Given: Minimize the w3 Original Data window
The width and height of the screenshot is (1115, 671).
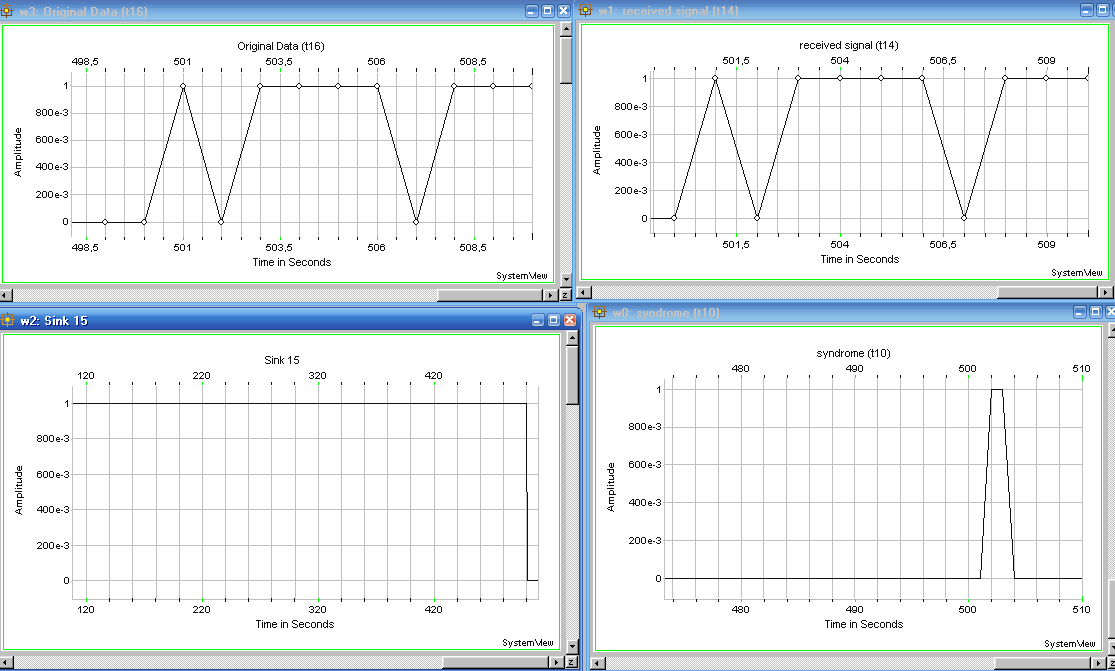Looking at the screenshot, I should tap(532, 11).
